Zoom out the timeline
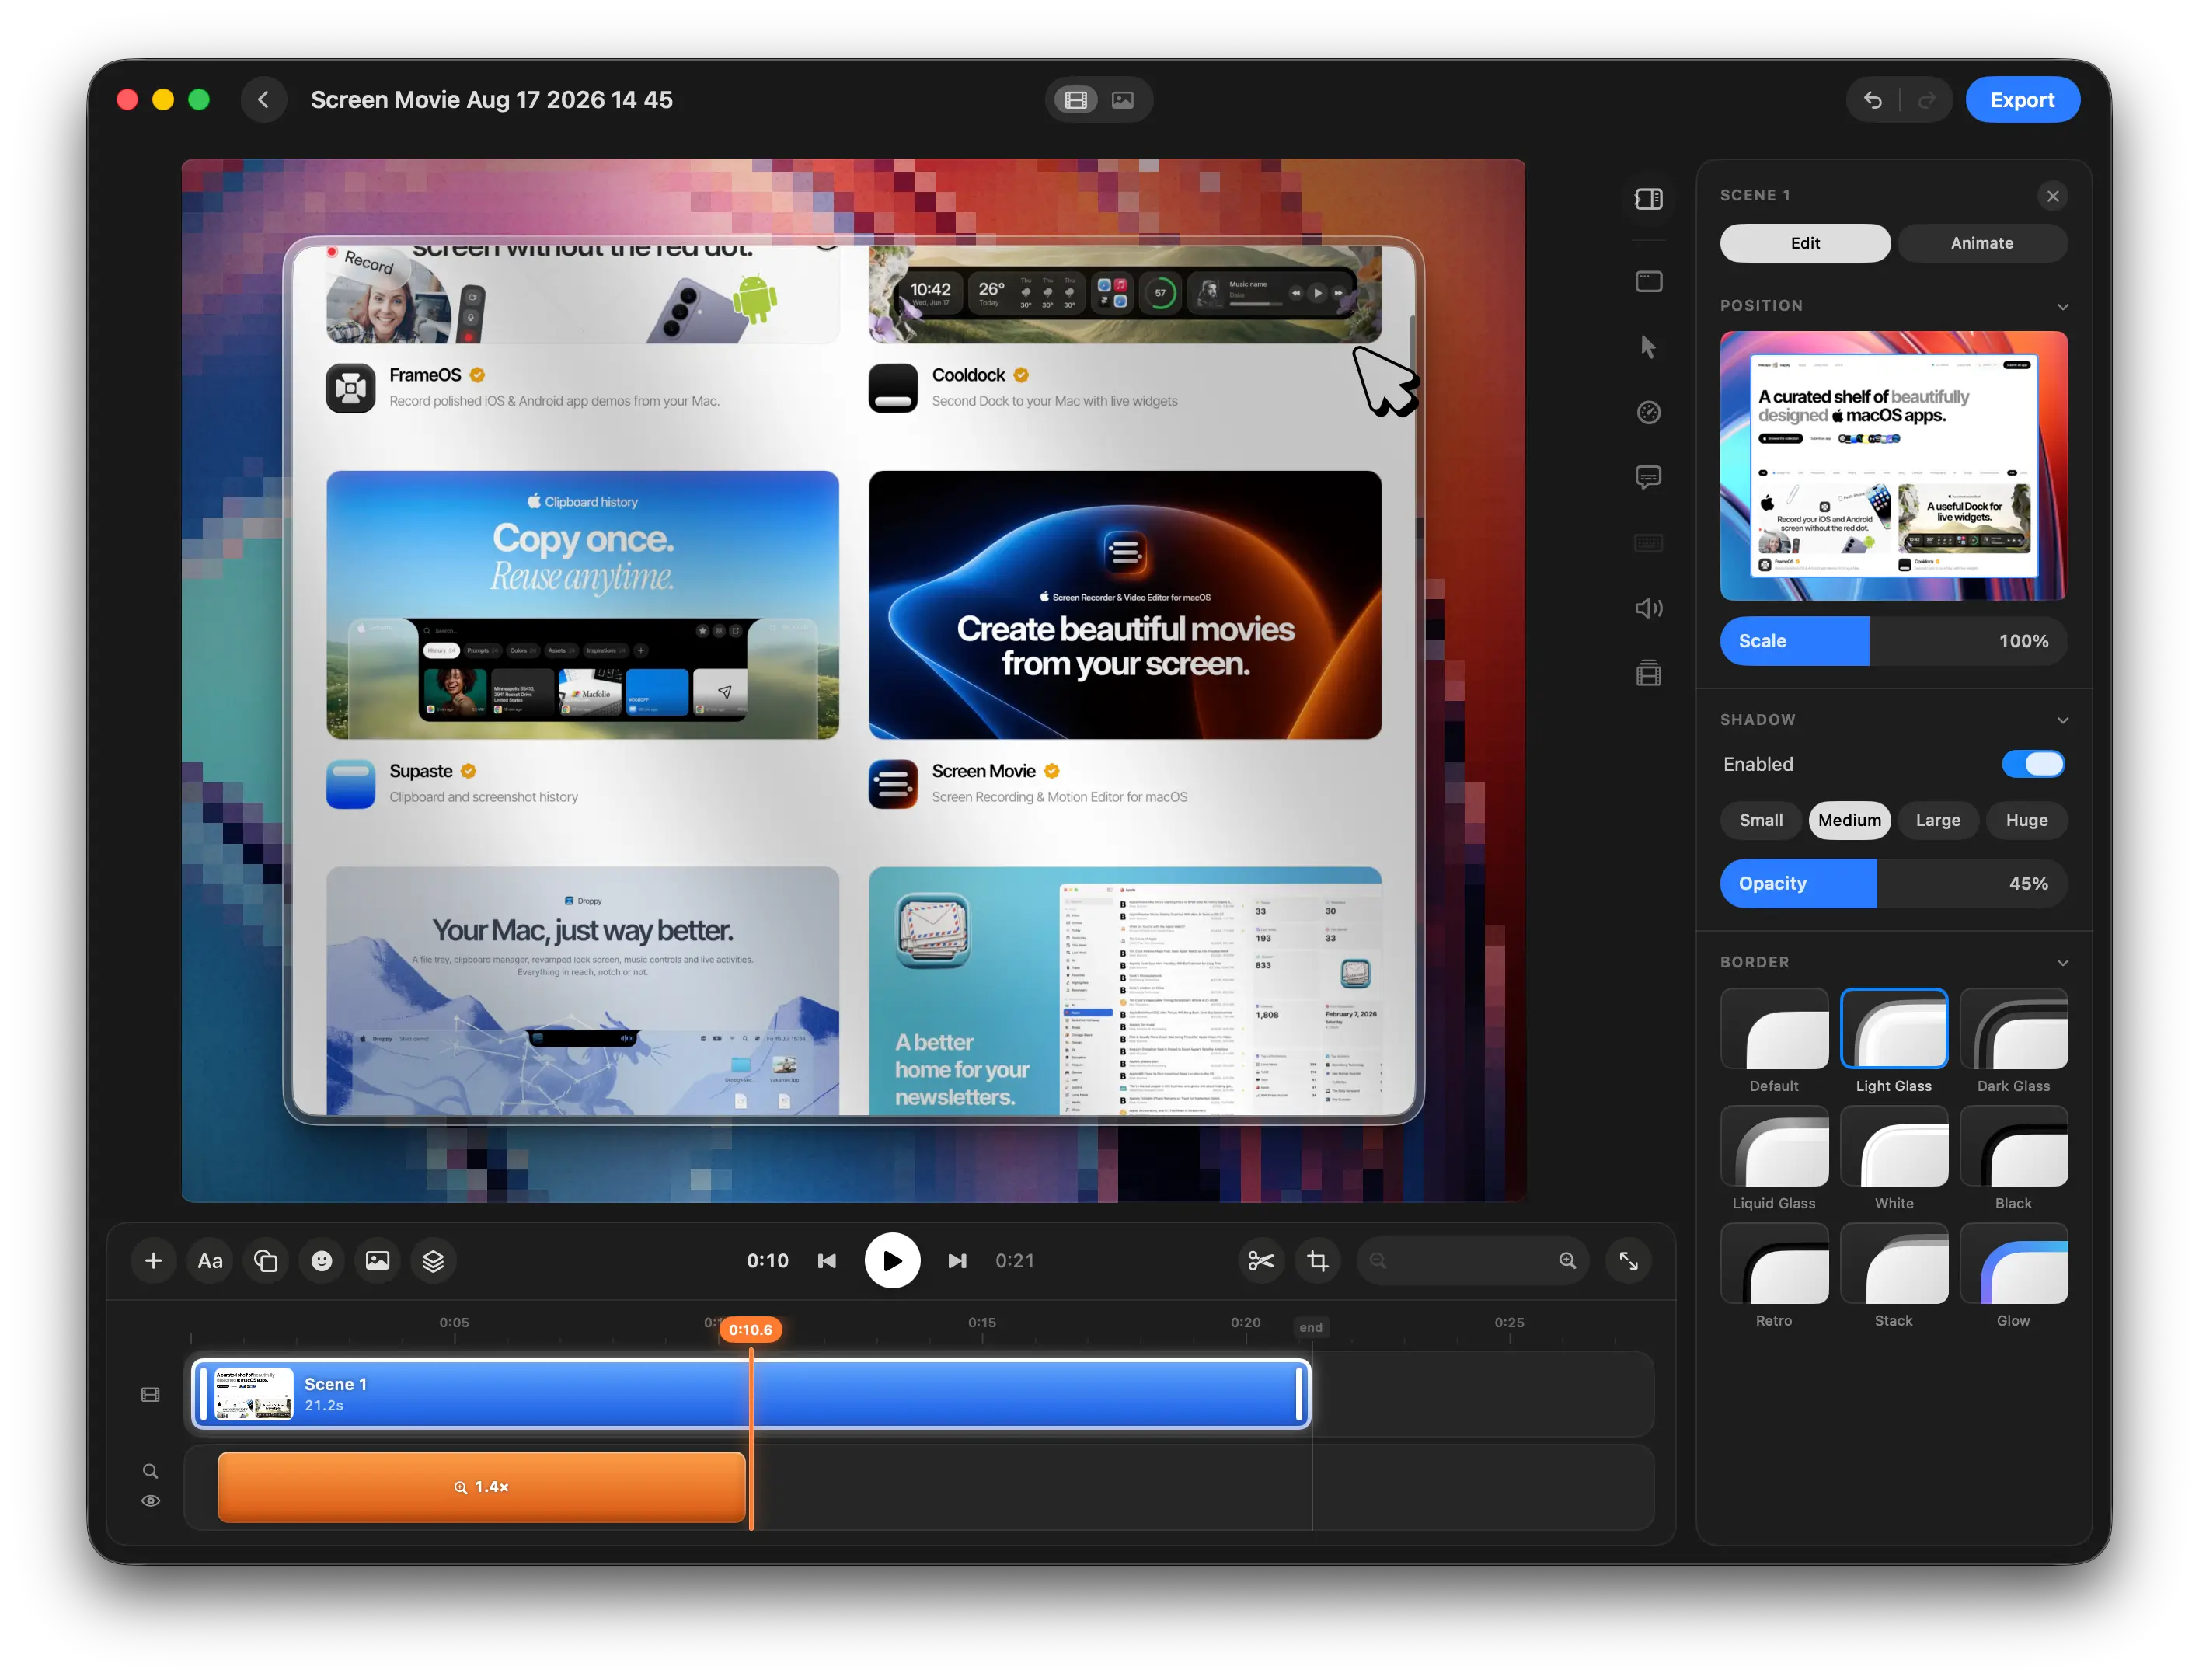Image resolution: width=2199 pixels, height=1680 pixels. [1378, 1261]
